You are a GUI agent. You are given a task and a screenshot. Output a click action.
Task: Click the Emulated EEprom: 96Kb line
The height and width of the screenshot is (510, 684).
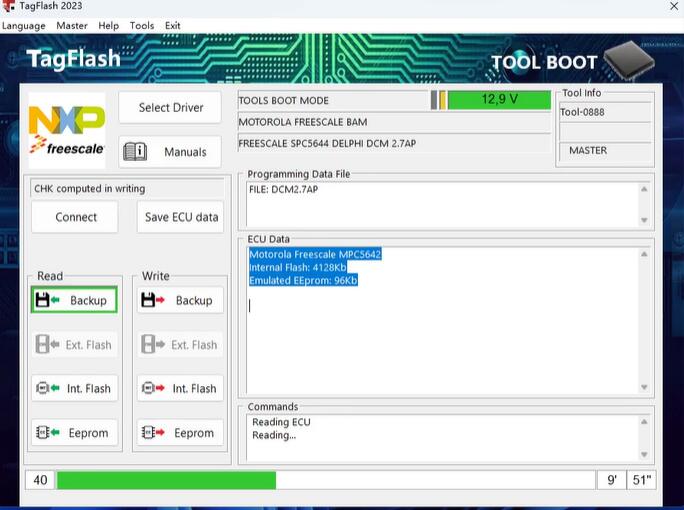[x=303, y=280]
